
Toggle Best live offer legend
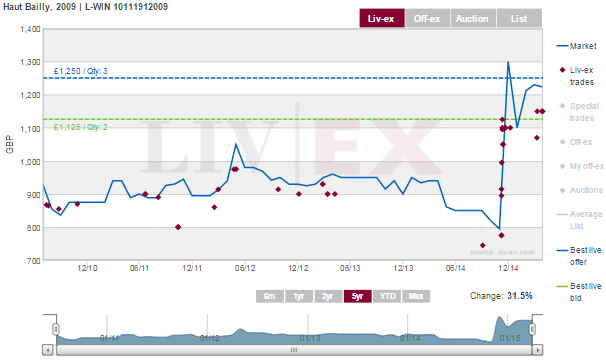point(579,256)
